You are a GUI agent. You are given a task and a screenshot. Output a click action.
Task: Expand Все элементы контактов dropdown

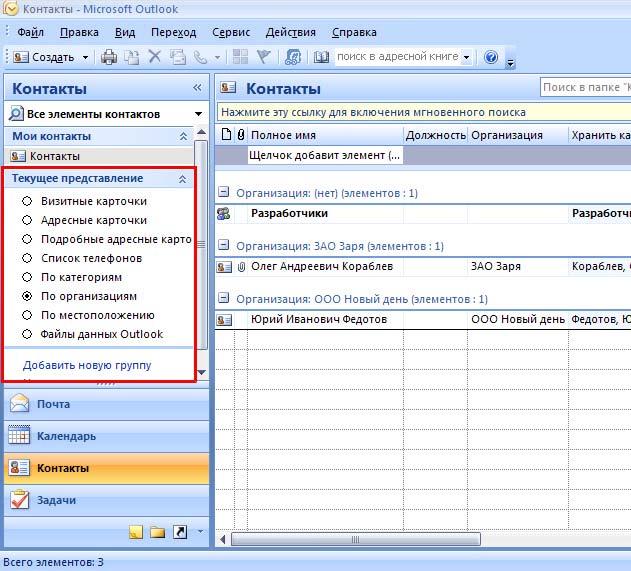coord(198,114)
